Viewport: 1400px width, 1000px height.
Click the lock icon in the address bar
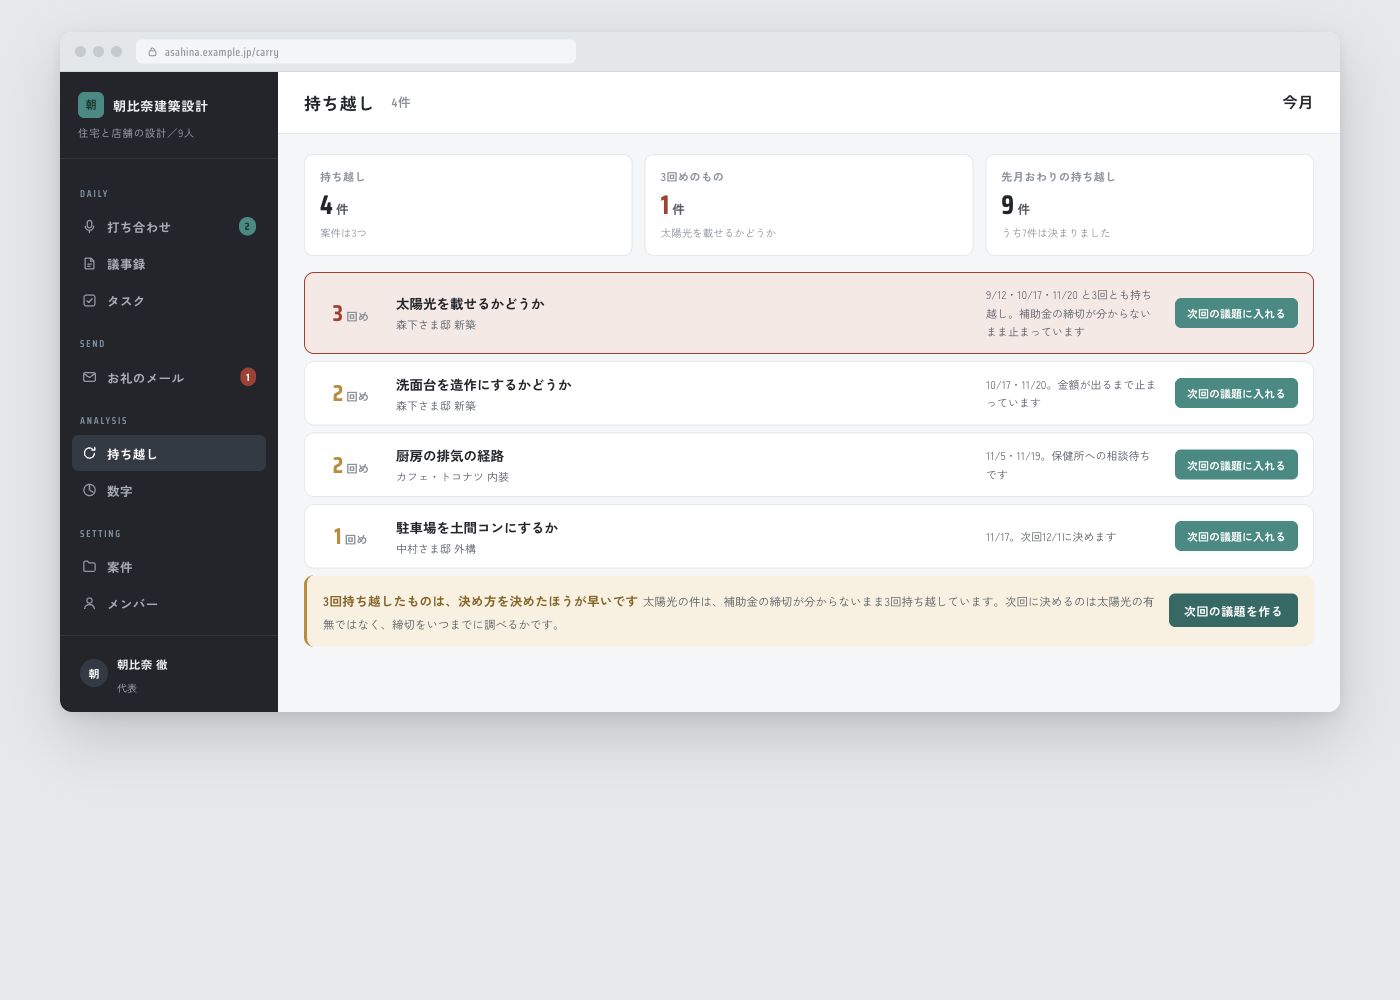tap(152, 52)
